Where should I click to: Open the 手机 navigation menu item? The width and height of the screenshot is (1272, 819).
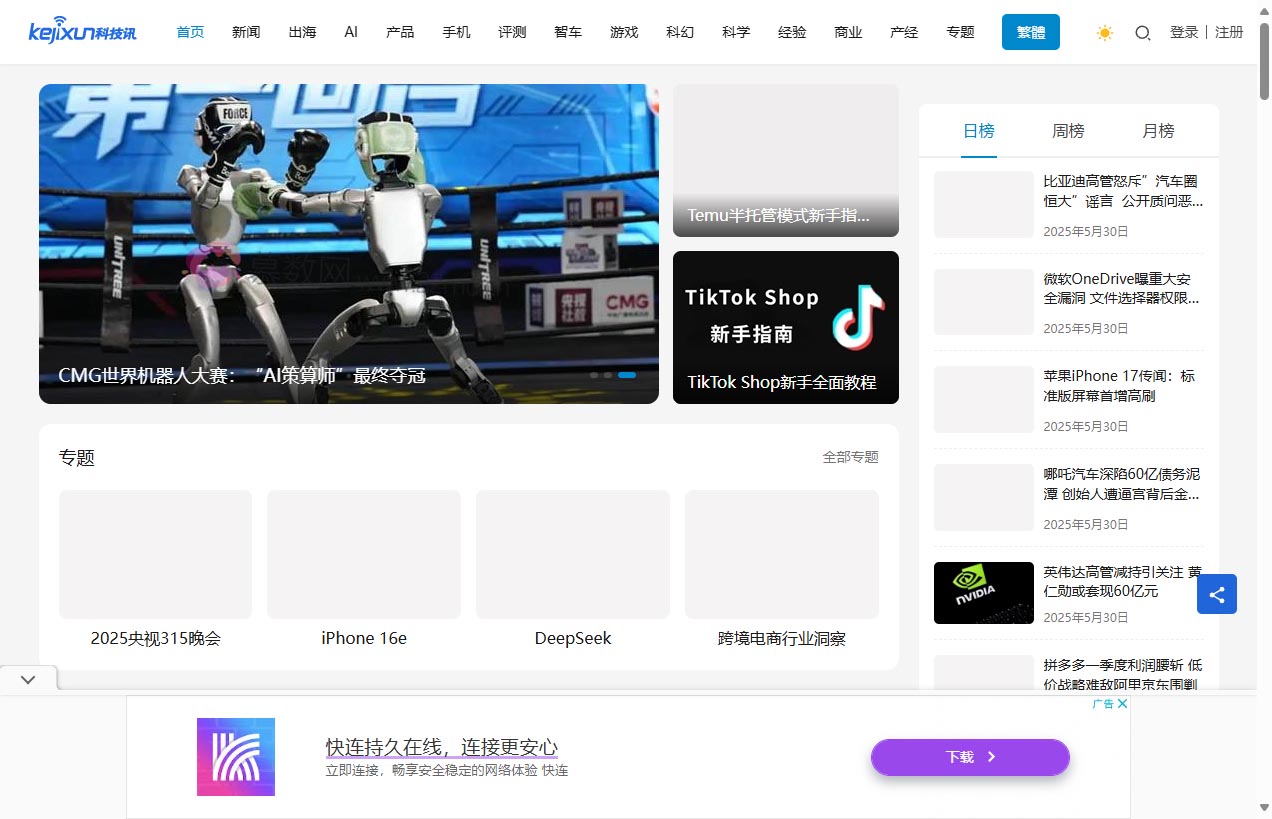[456, 32]
